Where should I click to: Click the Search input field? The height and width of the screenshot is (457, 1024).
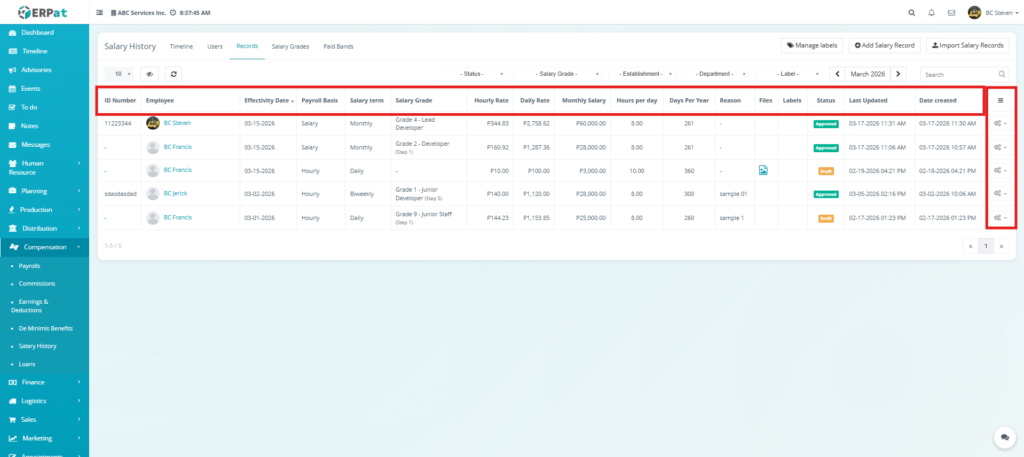click(x=958, y=74)
